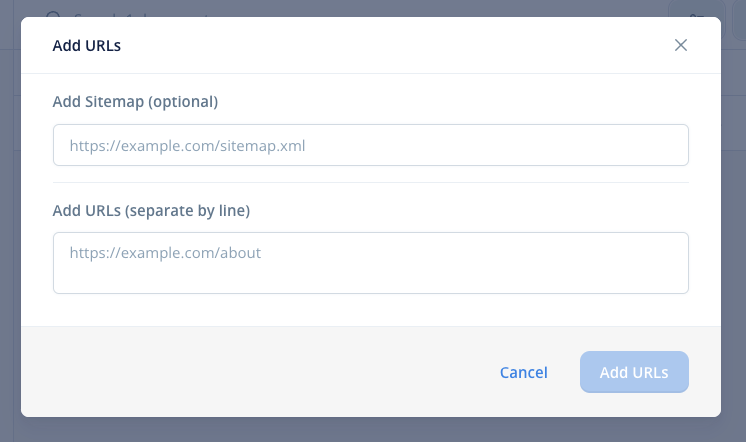Image resolution: width=746 pixels, height=442 pixels.
Task: Click the Add Sitemap (optional) label
Action: pos(135,102)
